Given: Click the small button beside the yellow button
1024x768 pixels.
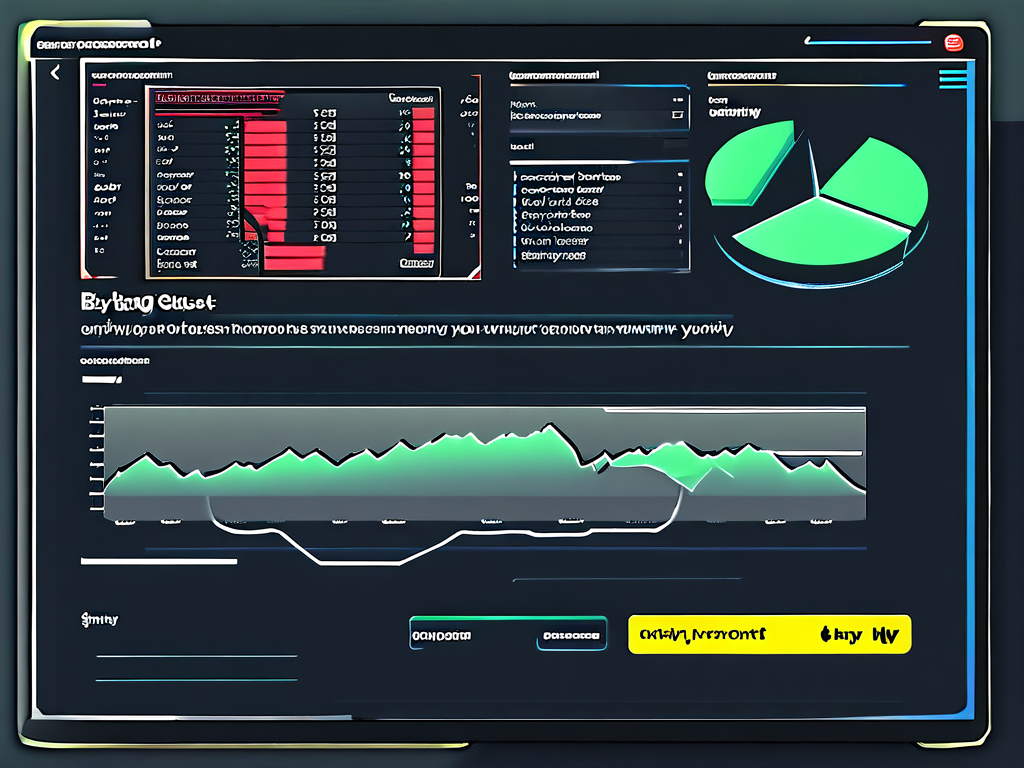Looking at the screenshot, I should click(x=572, y=635).
